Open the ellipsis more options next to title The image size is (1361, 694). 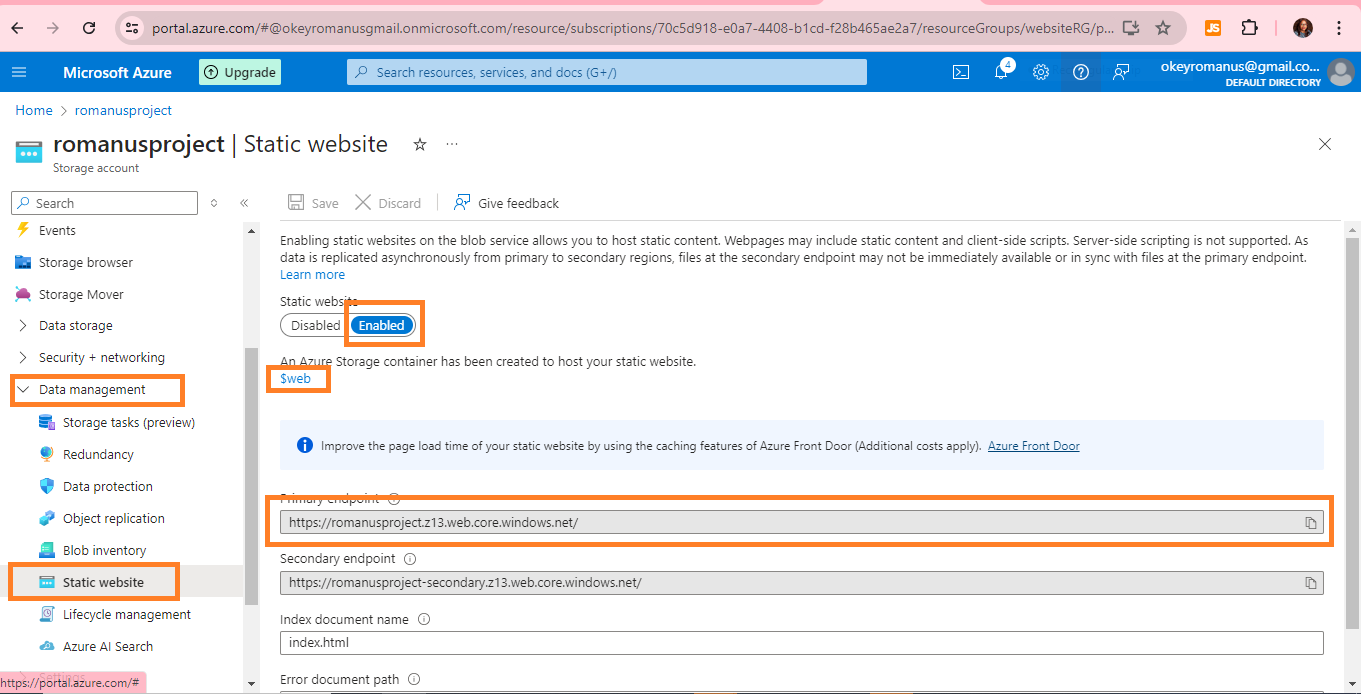coord(452,145)
